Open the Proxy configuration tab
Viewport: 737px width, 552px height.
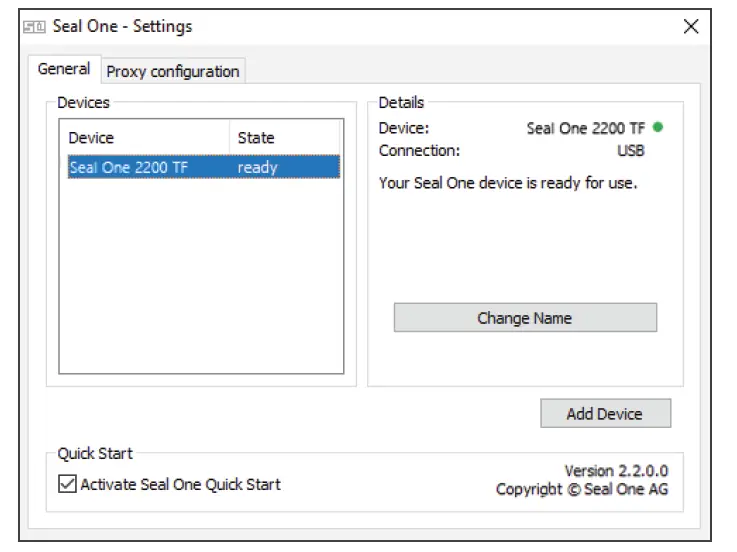tap(173, 71)
